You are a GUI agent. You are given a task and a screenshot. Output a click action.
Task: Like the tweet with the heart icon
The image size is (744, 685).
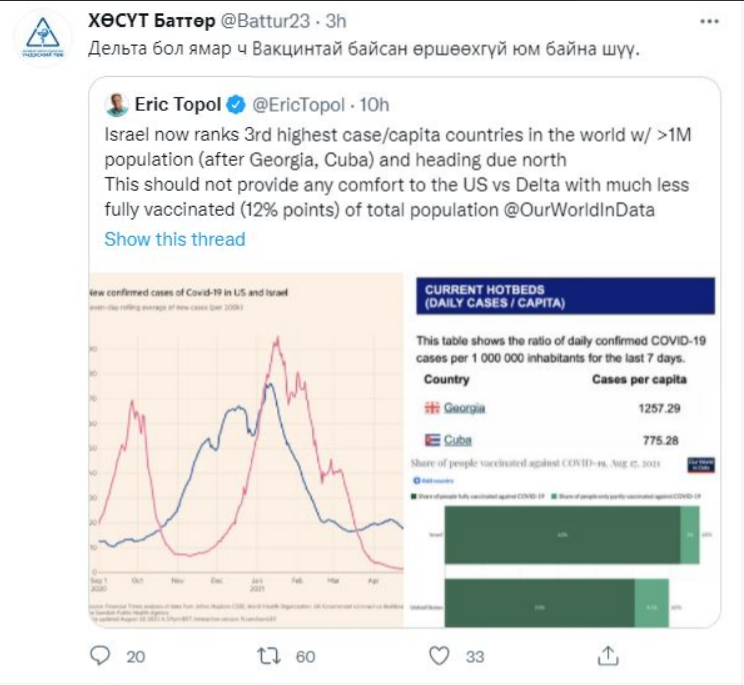(439, 655)
